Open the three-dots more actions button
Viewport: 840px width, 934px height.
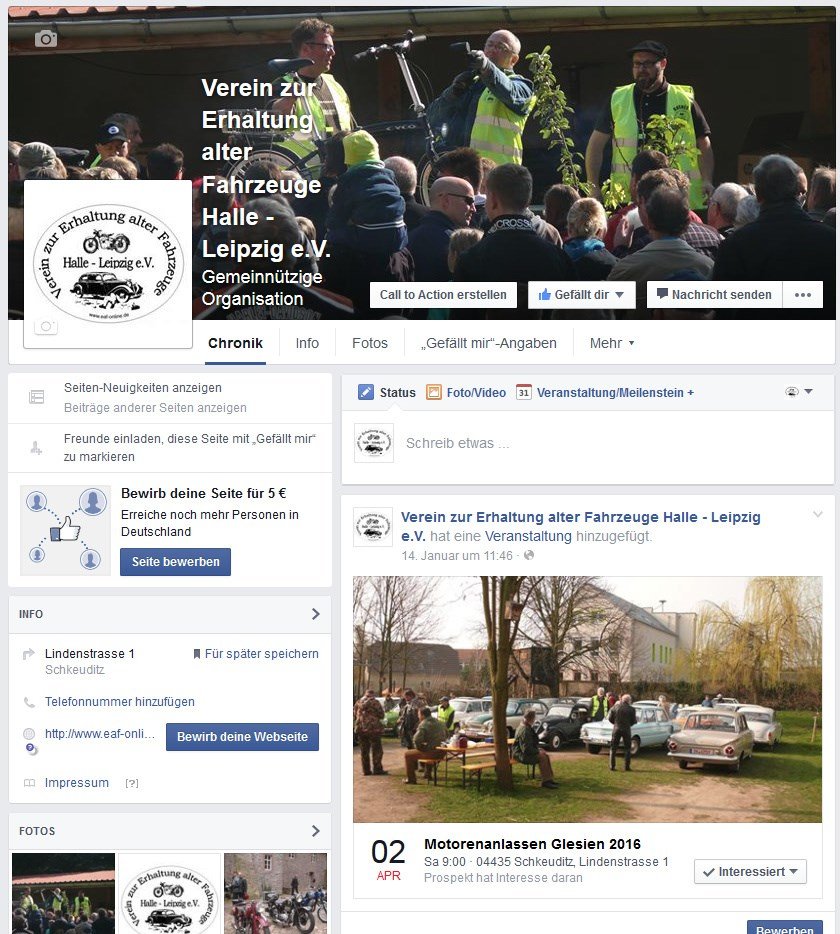[x=802, y=295]
